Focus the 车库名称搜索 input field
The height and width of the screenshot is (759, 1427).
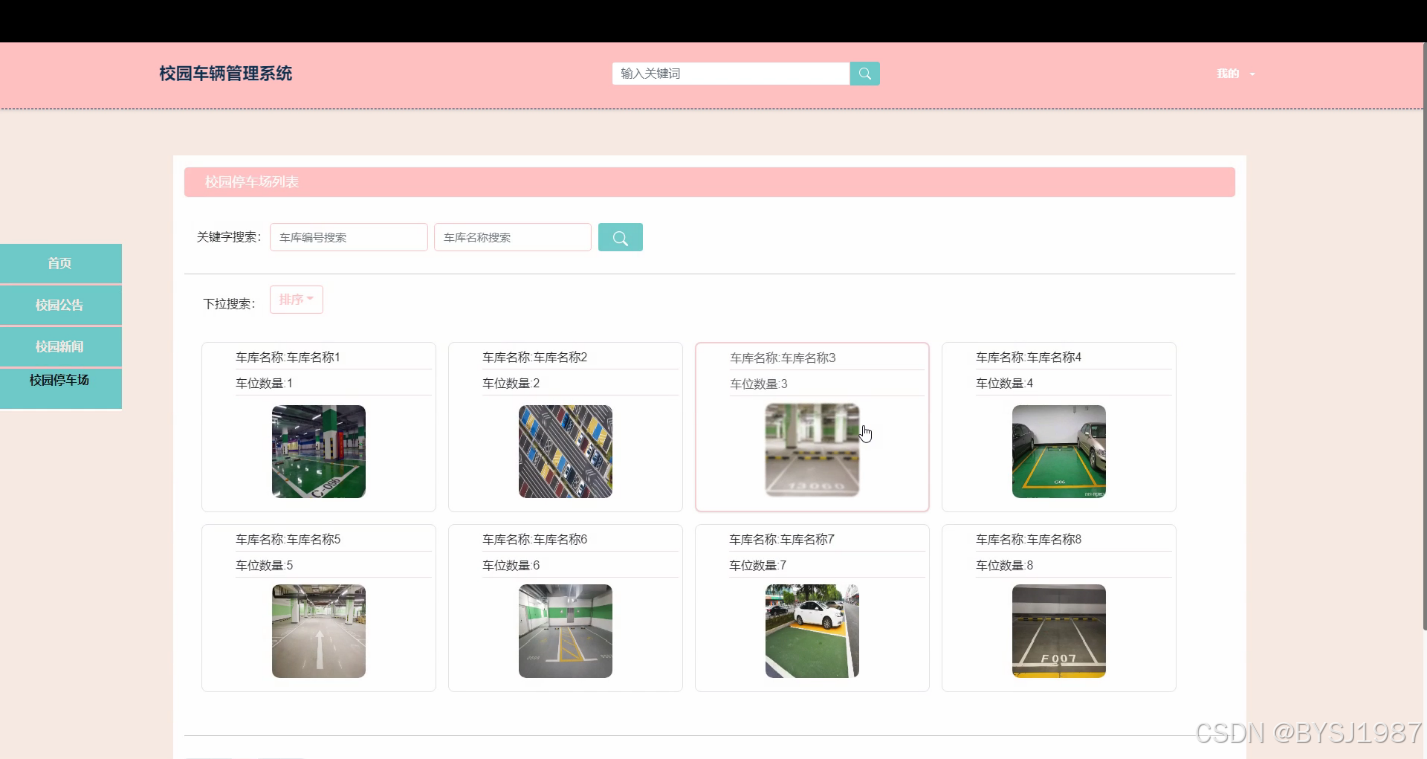pos(513,237)
